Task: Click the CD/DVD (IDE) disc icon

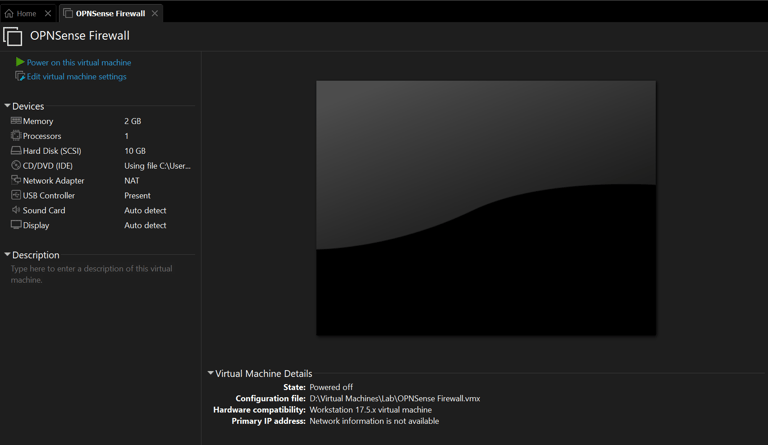Action: pyautogui.click(x=16, y=165)
